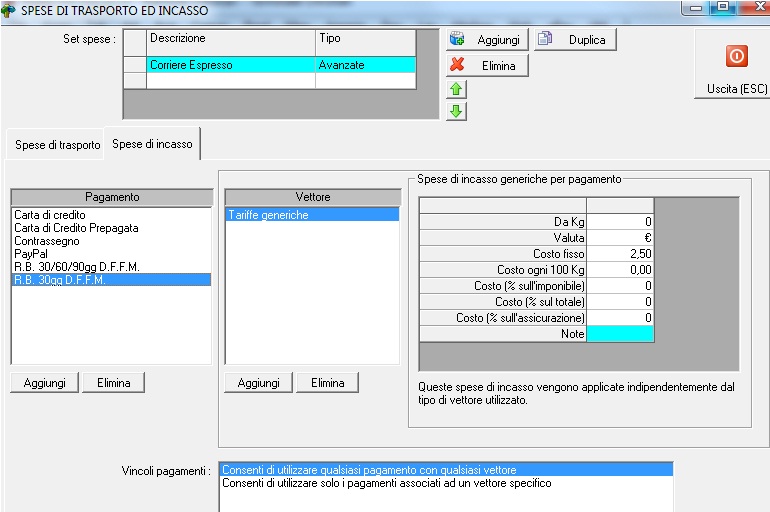
Task: Select R.B. 30gg D.F.F.M. payment
Action: 111,280
